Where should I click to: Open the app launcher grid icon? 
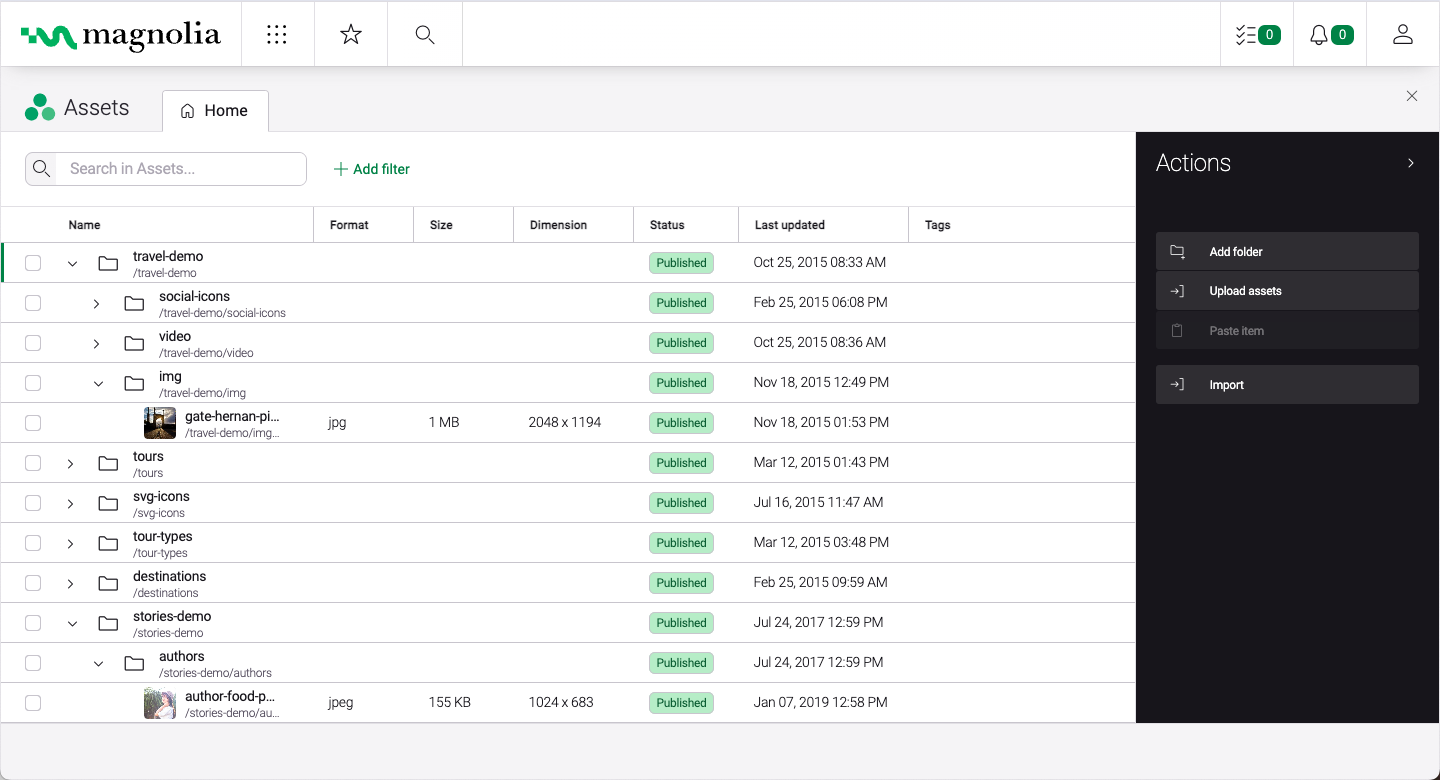click(277, 35)
